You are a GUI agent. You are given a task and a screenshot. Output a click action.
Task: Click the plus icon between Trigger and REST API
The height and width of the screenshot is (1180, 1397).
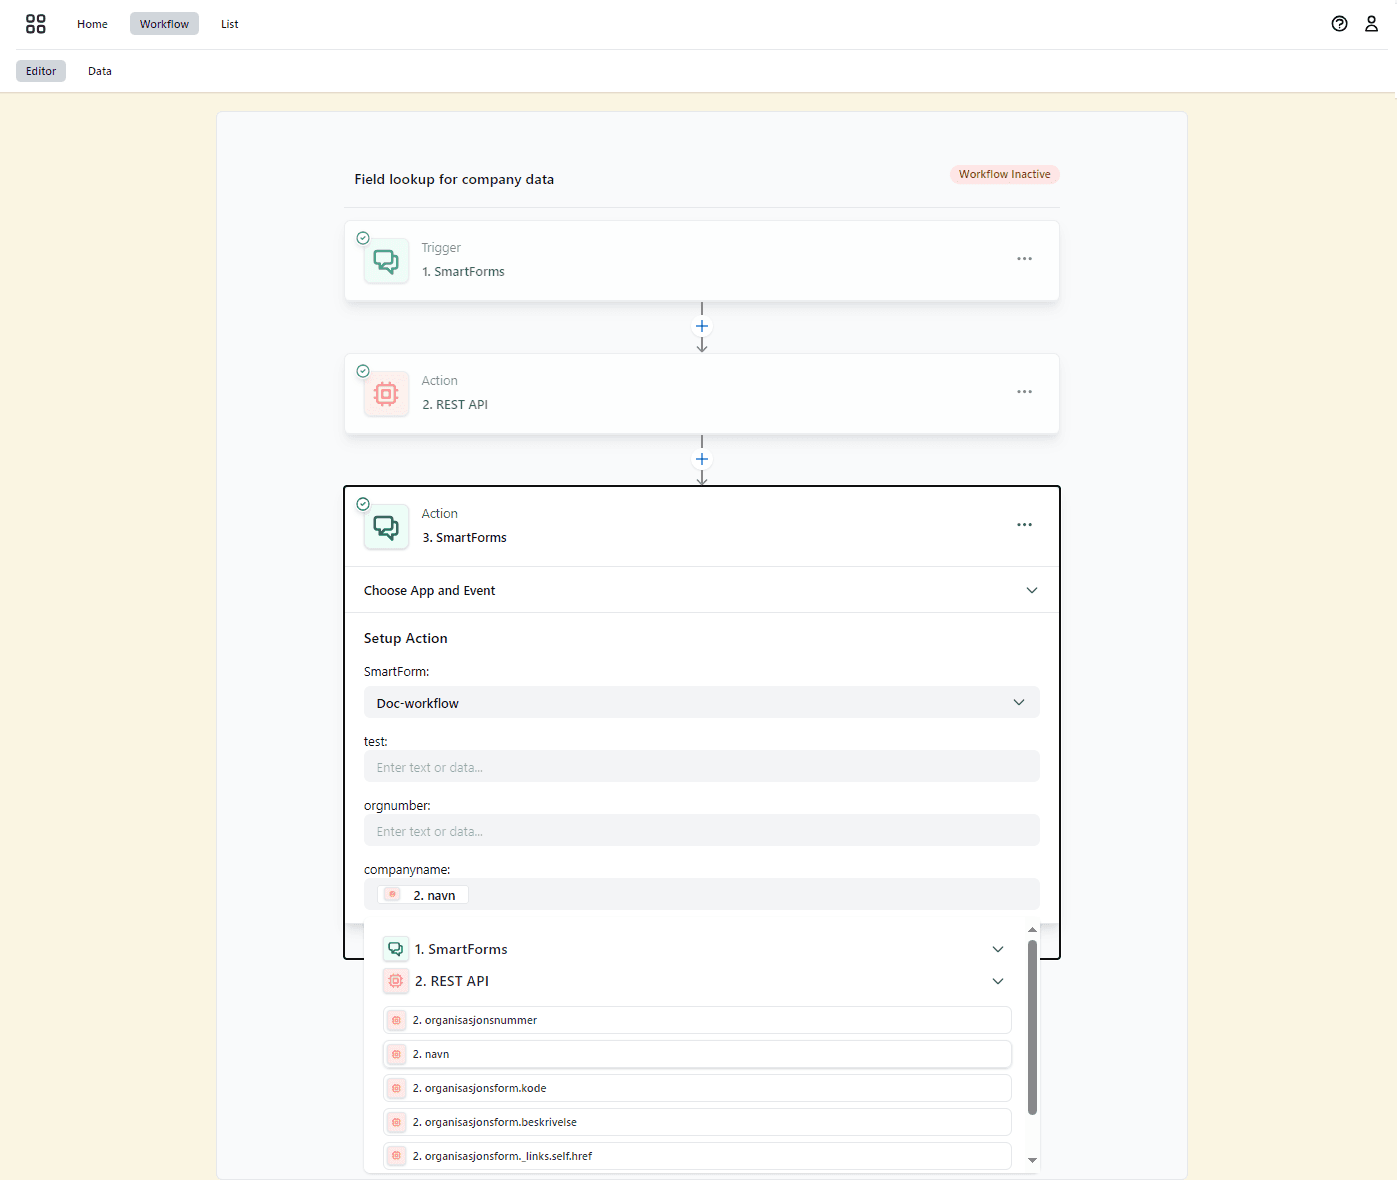coord(701,325)
